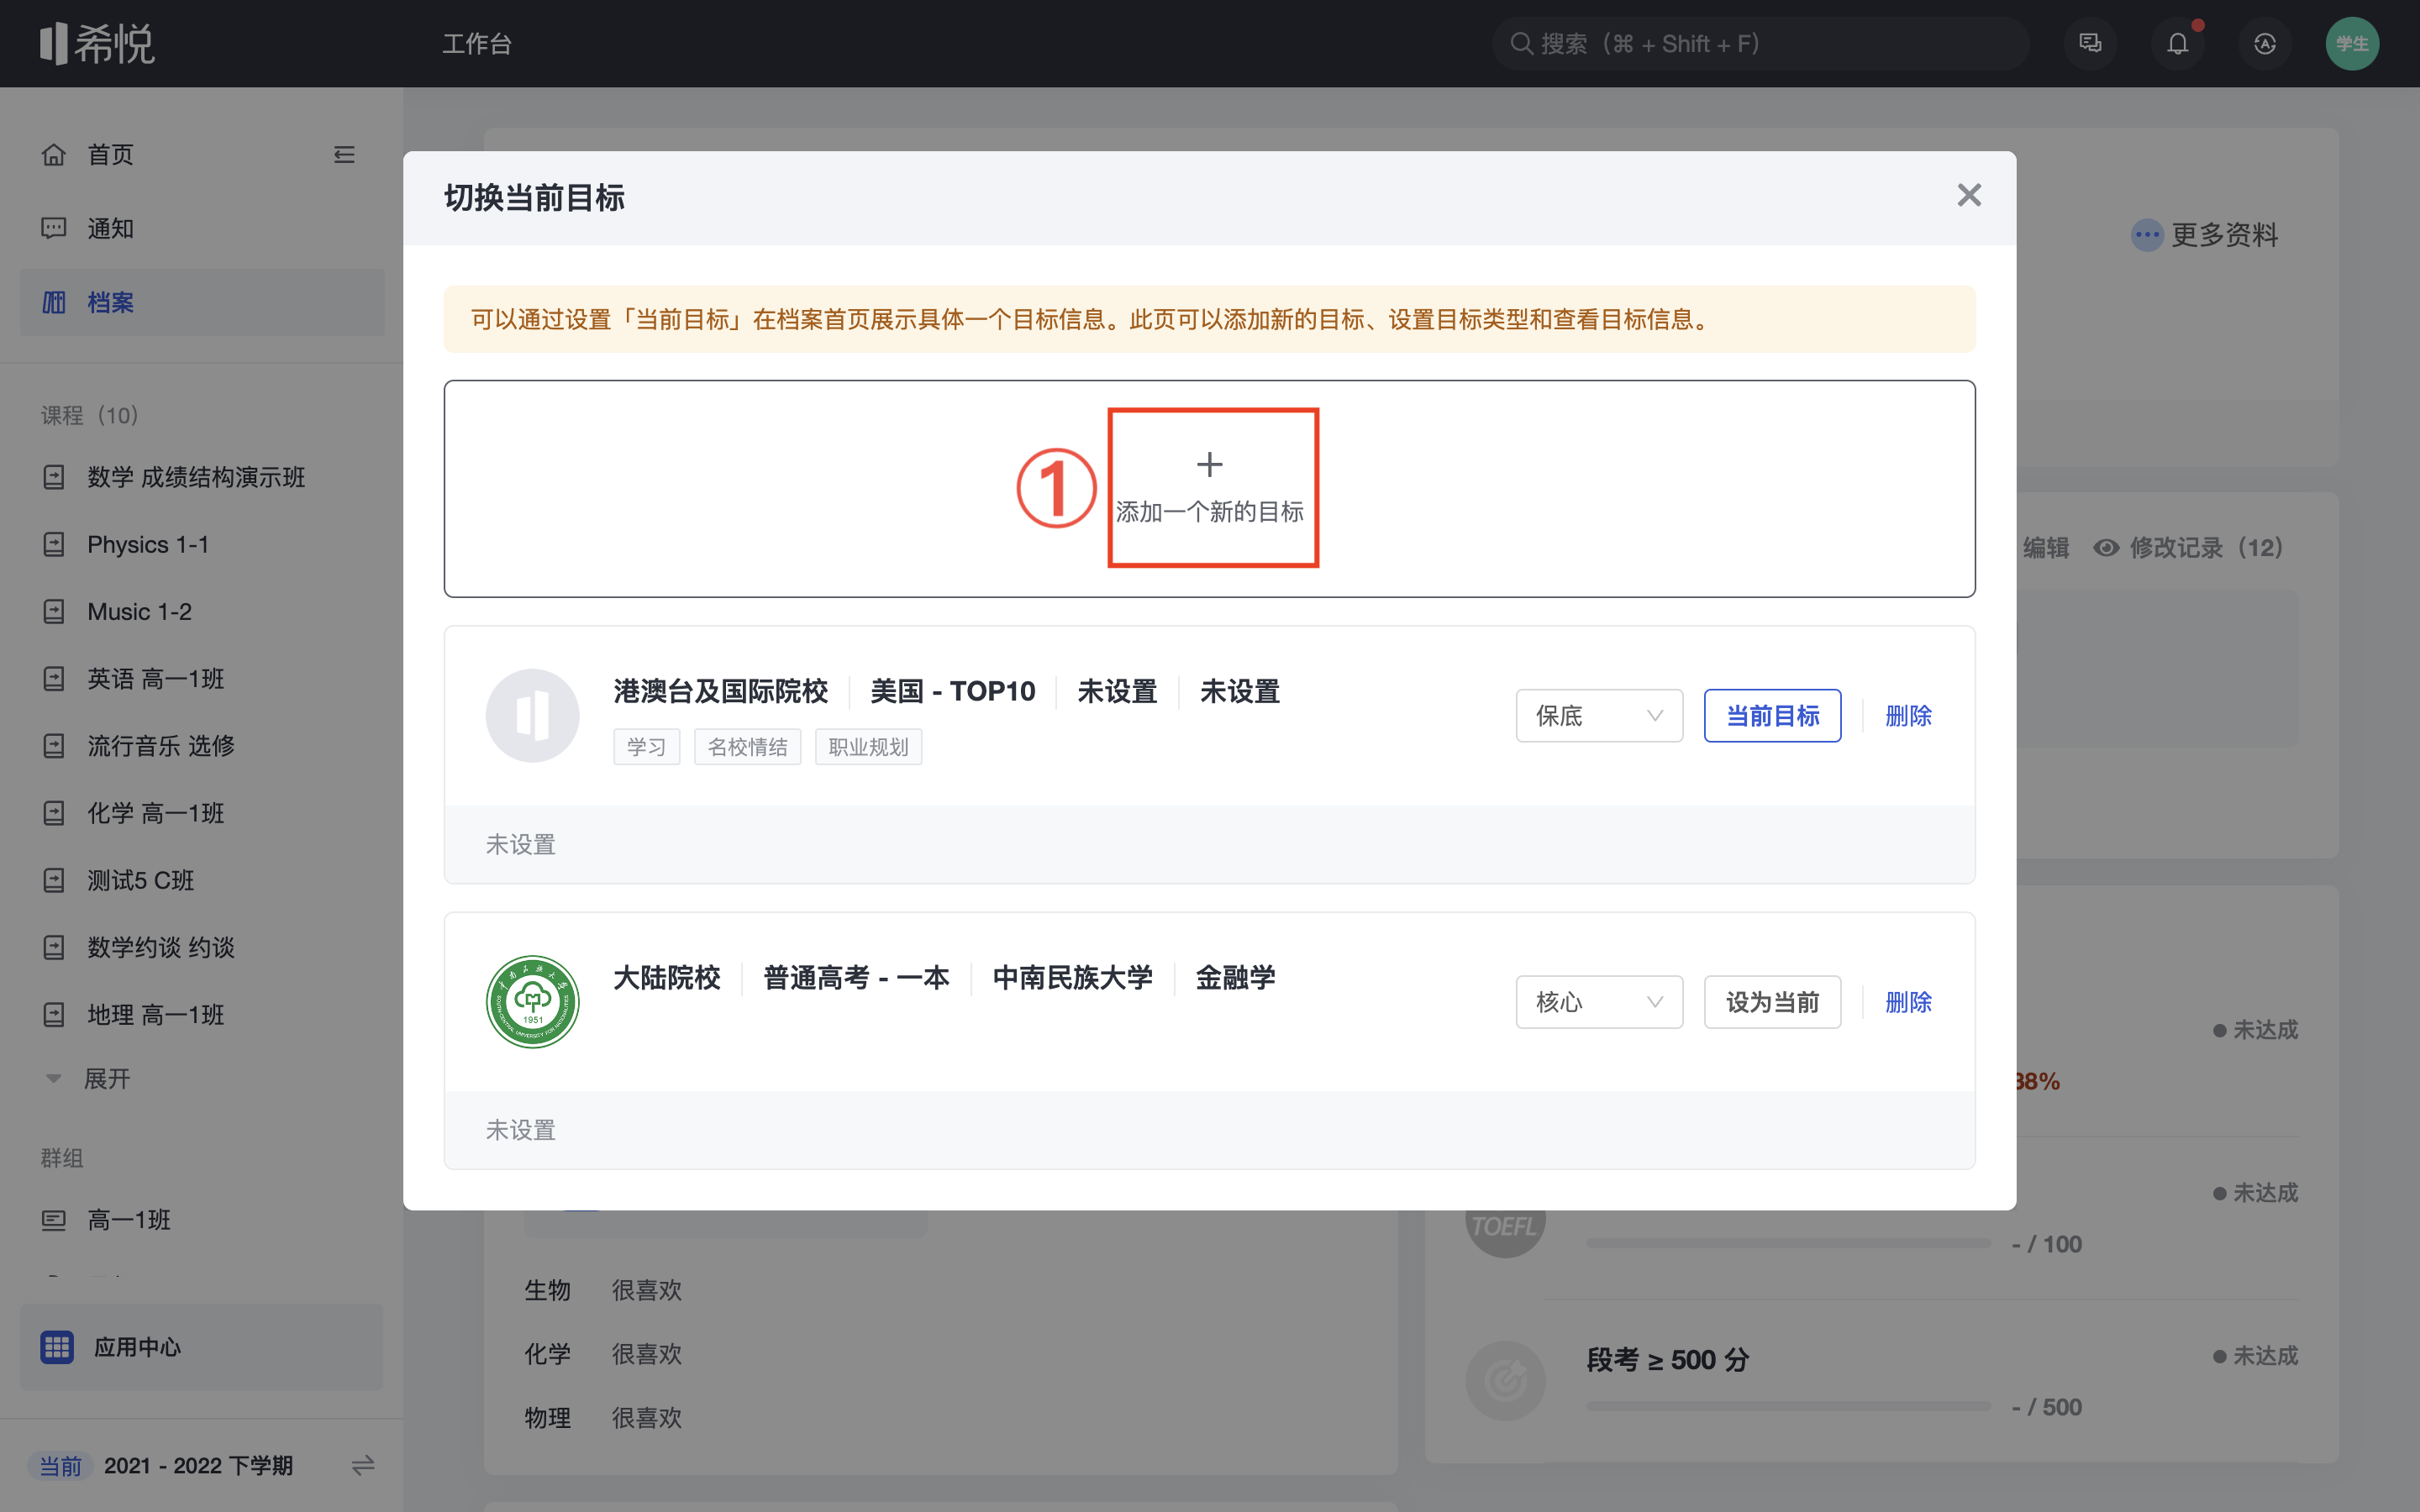
Task: Set 中南民族大学 as current with 设为当前
Action: click(x=1772, y=1002)
